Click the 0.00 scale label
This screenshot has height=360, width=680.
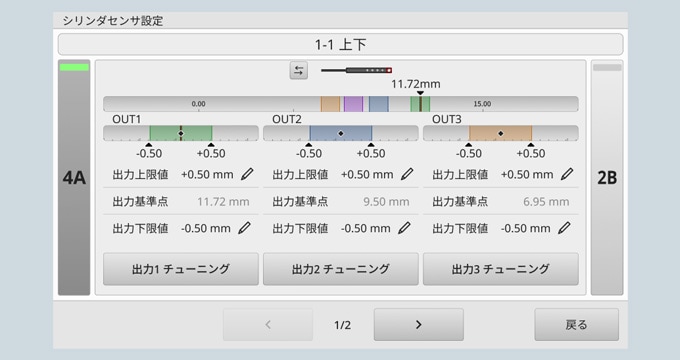pos(199,104)
